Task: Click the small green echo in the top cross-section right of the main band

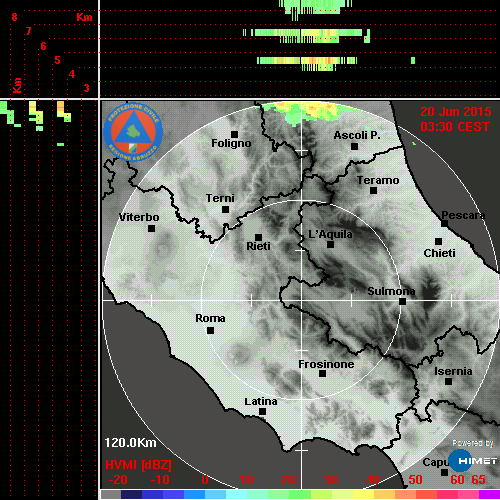Action: (x=413, y=60)
